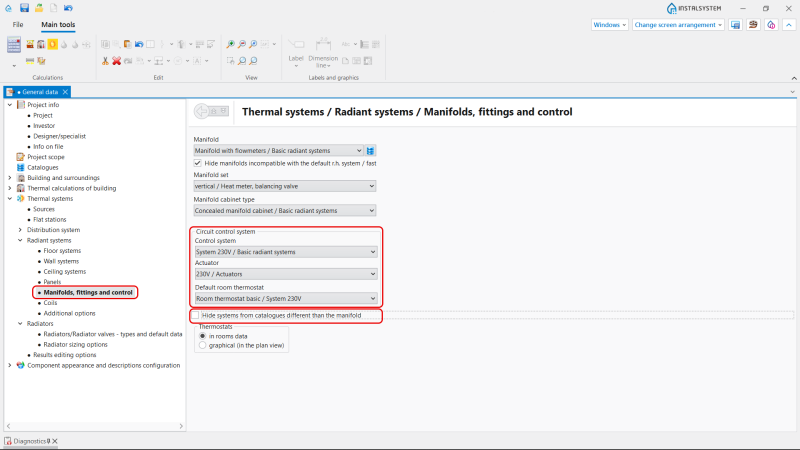Open the Control system dropdown
This screenshot has width=800, height=450.
pos(286,252)
